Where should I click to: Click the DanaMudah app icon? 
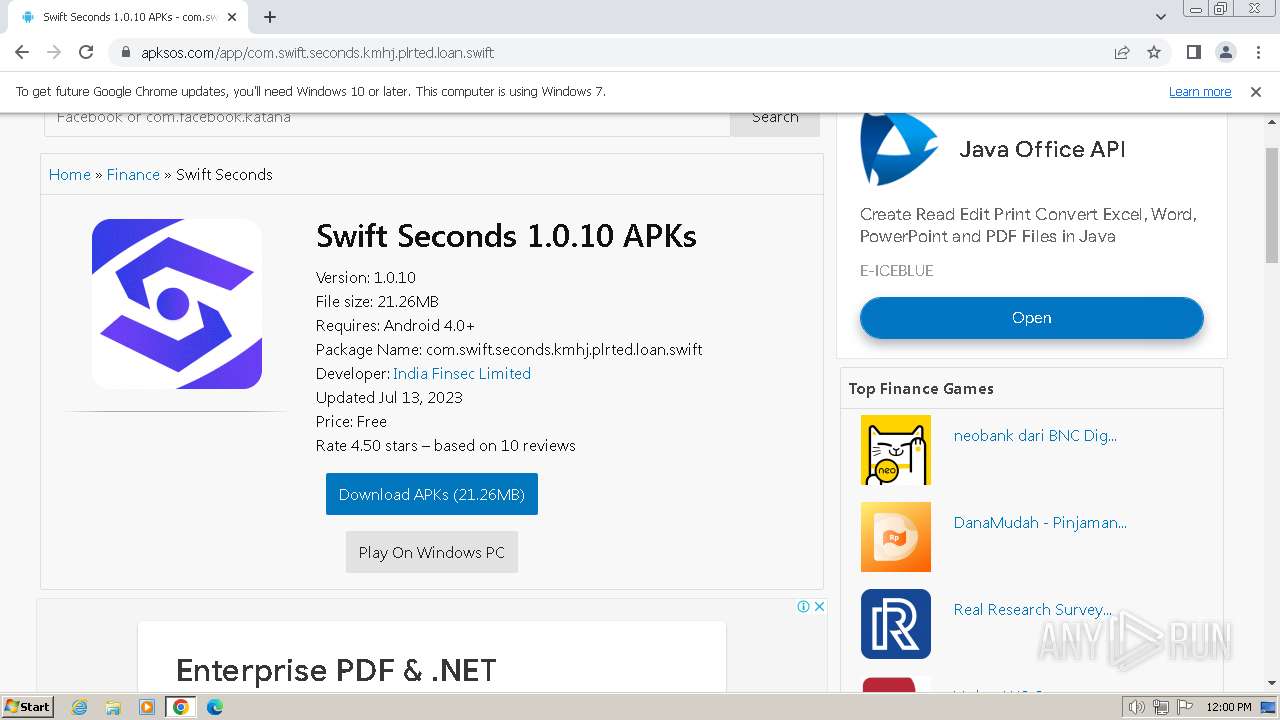click(x=896, y=537)
